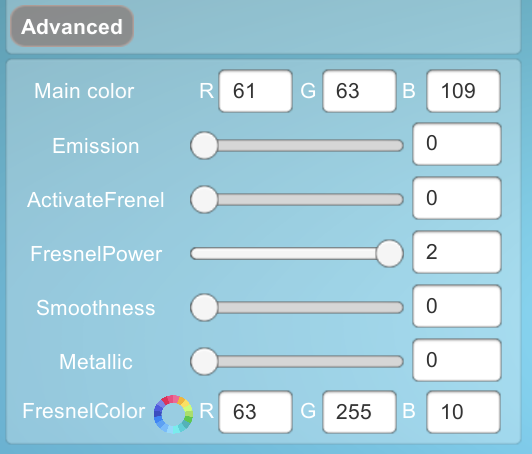Select the Main color B value field
The image size is (532, 454).
click(463, 91)
